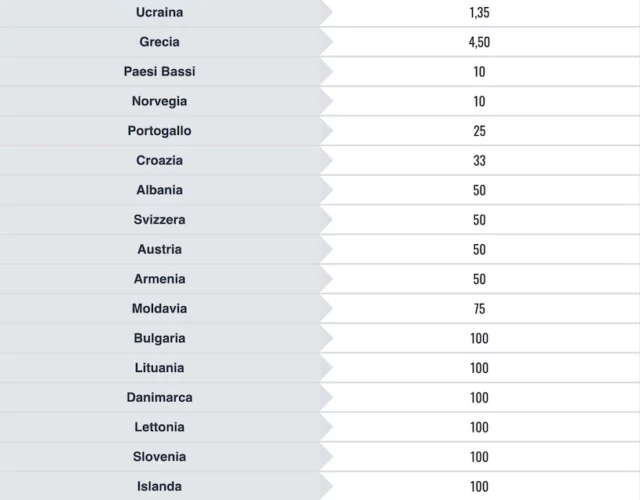Select the Albania country label

[x=160, y=190]
